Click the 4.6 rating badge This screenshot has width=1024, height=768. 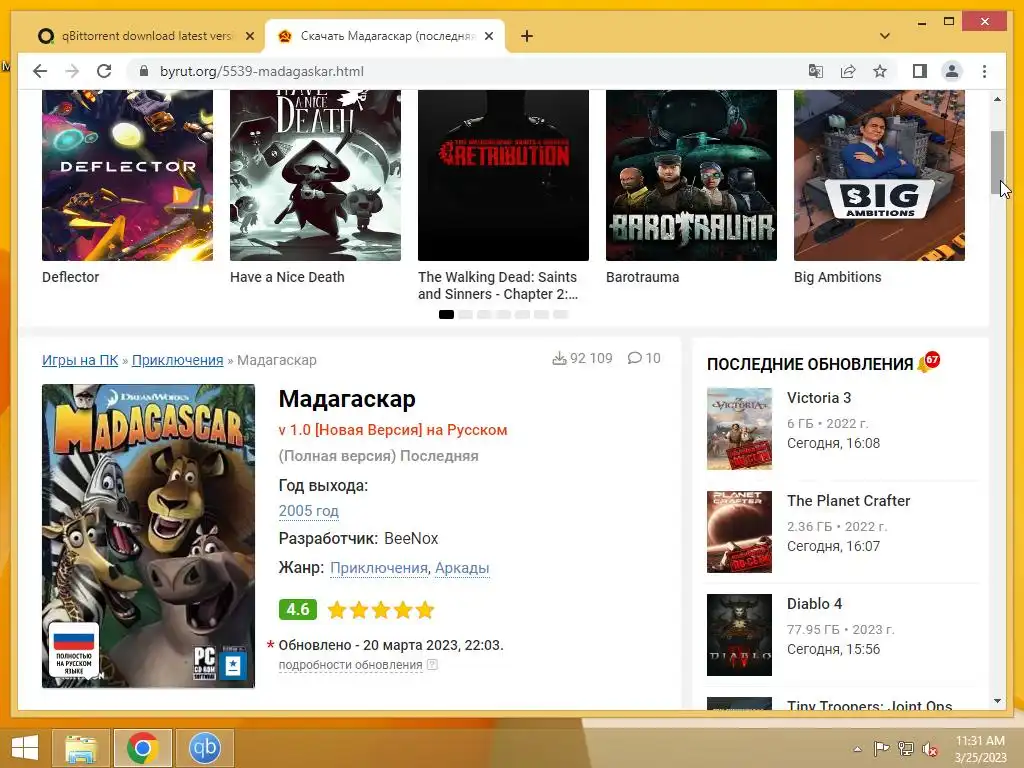pyautogui.click(x=298, y=609)
